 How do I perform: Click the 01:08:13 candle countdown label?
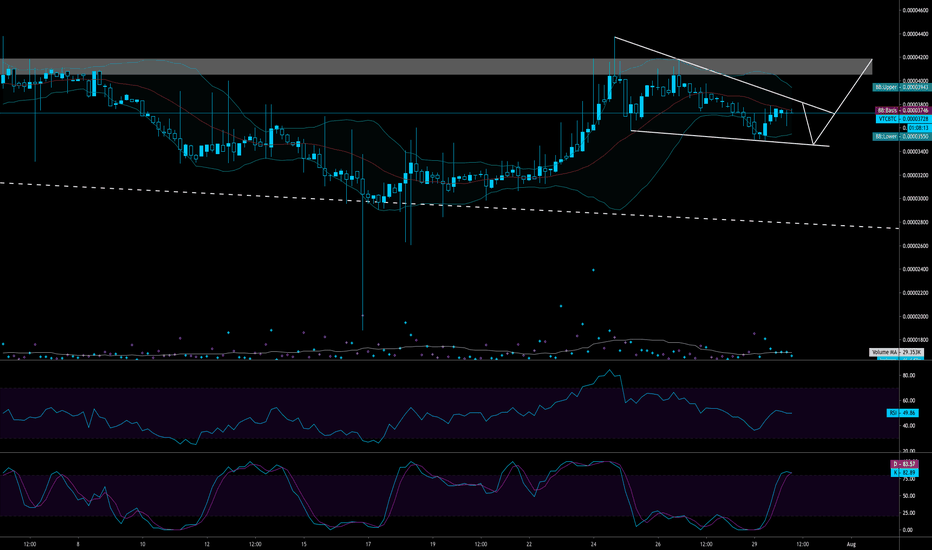(x=918, y=128)
